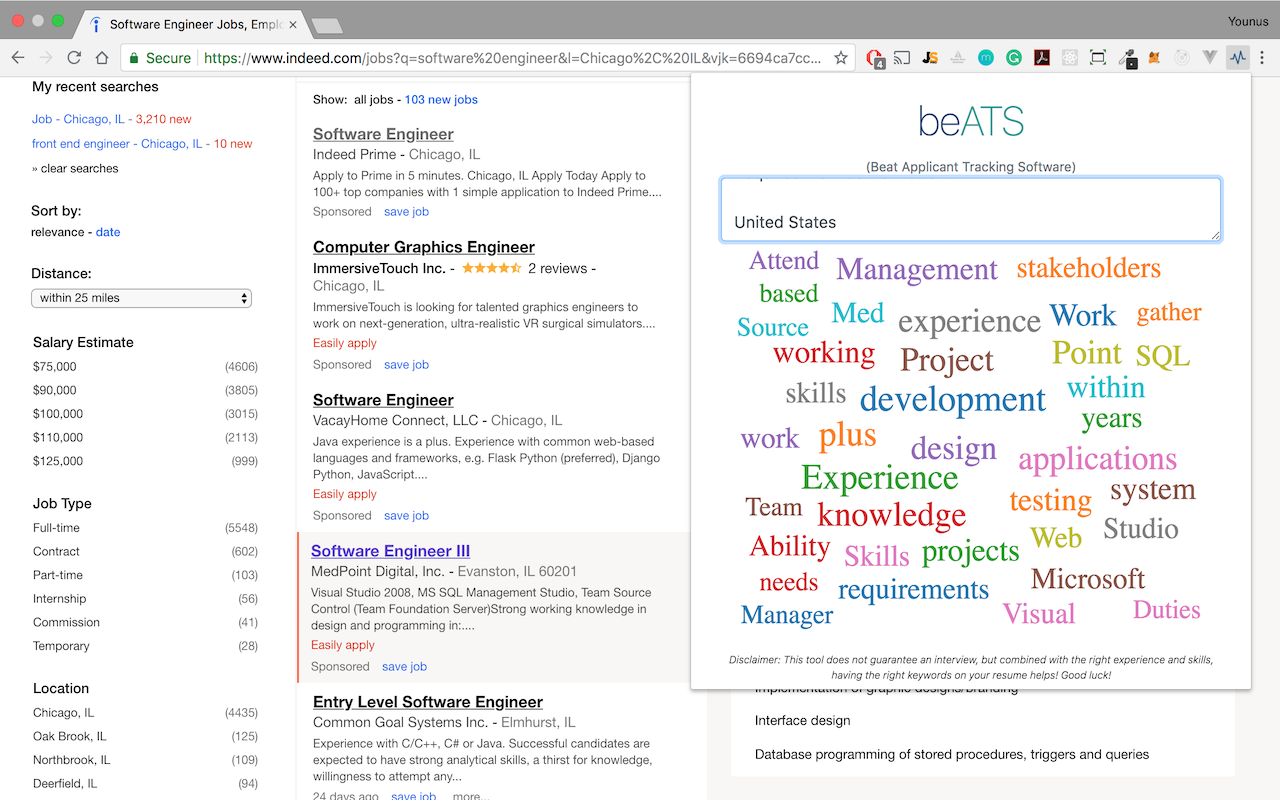Image resolution: width=1280 pixels, height=800 pixels.
Task: Click into the beATS job description text area
Action: (970, 210)
